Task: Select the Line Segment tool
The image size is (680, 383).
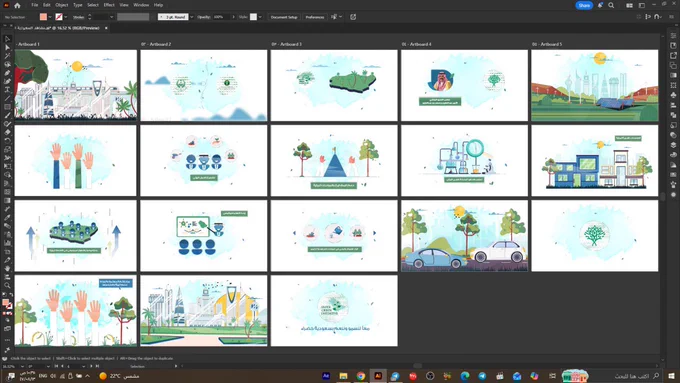Action: pos(7,98)
